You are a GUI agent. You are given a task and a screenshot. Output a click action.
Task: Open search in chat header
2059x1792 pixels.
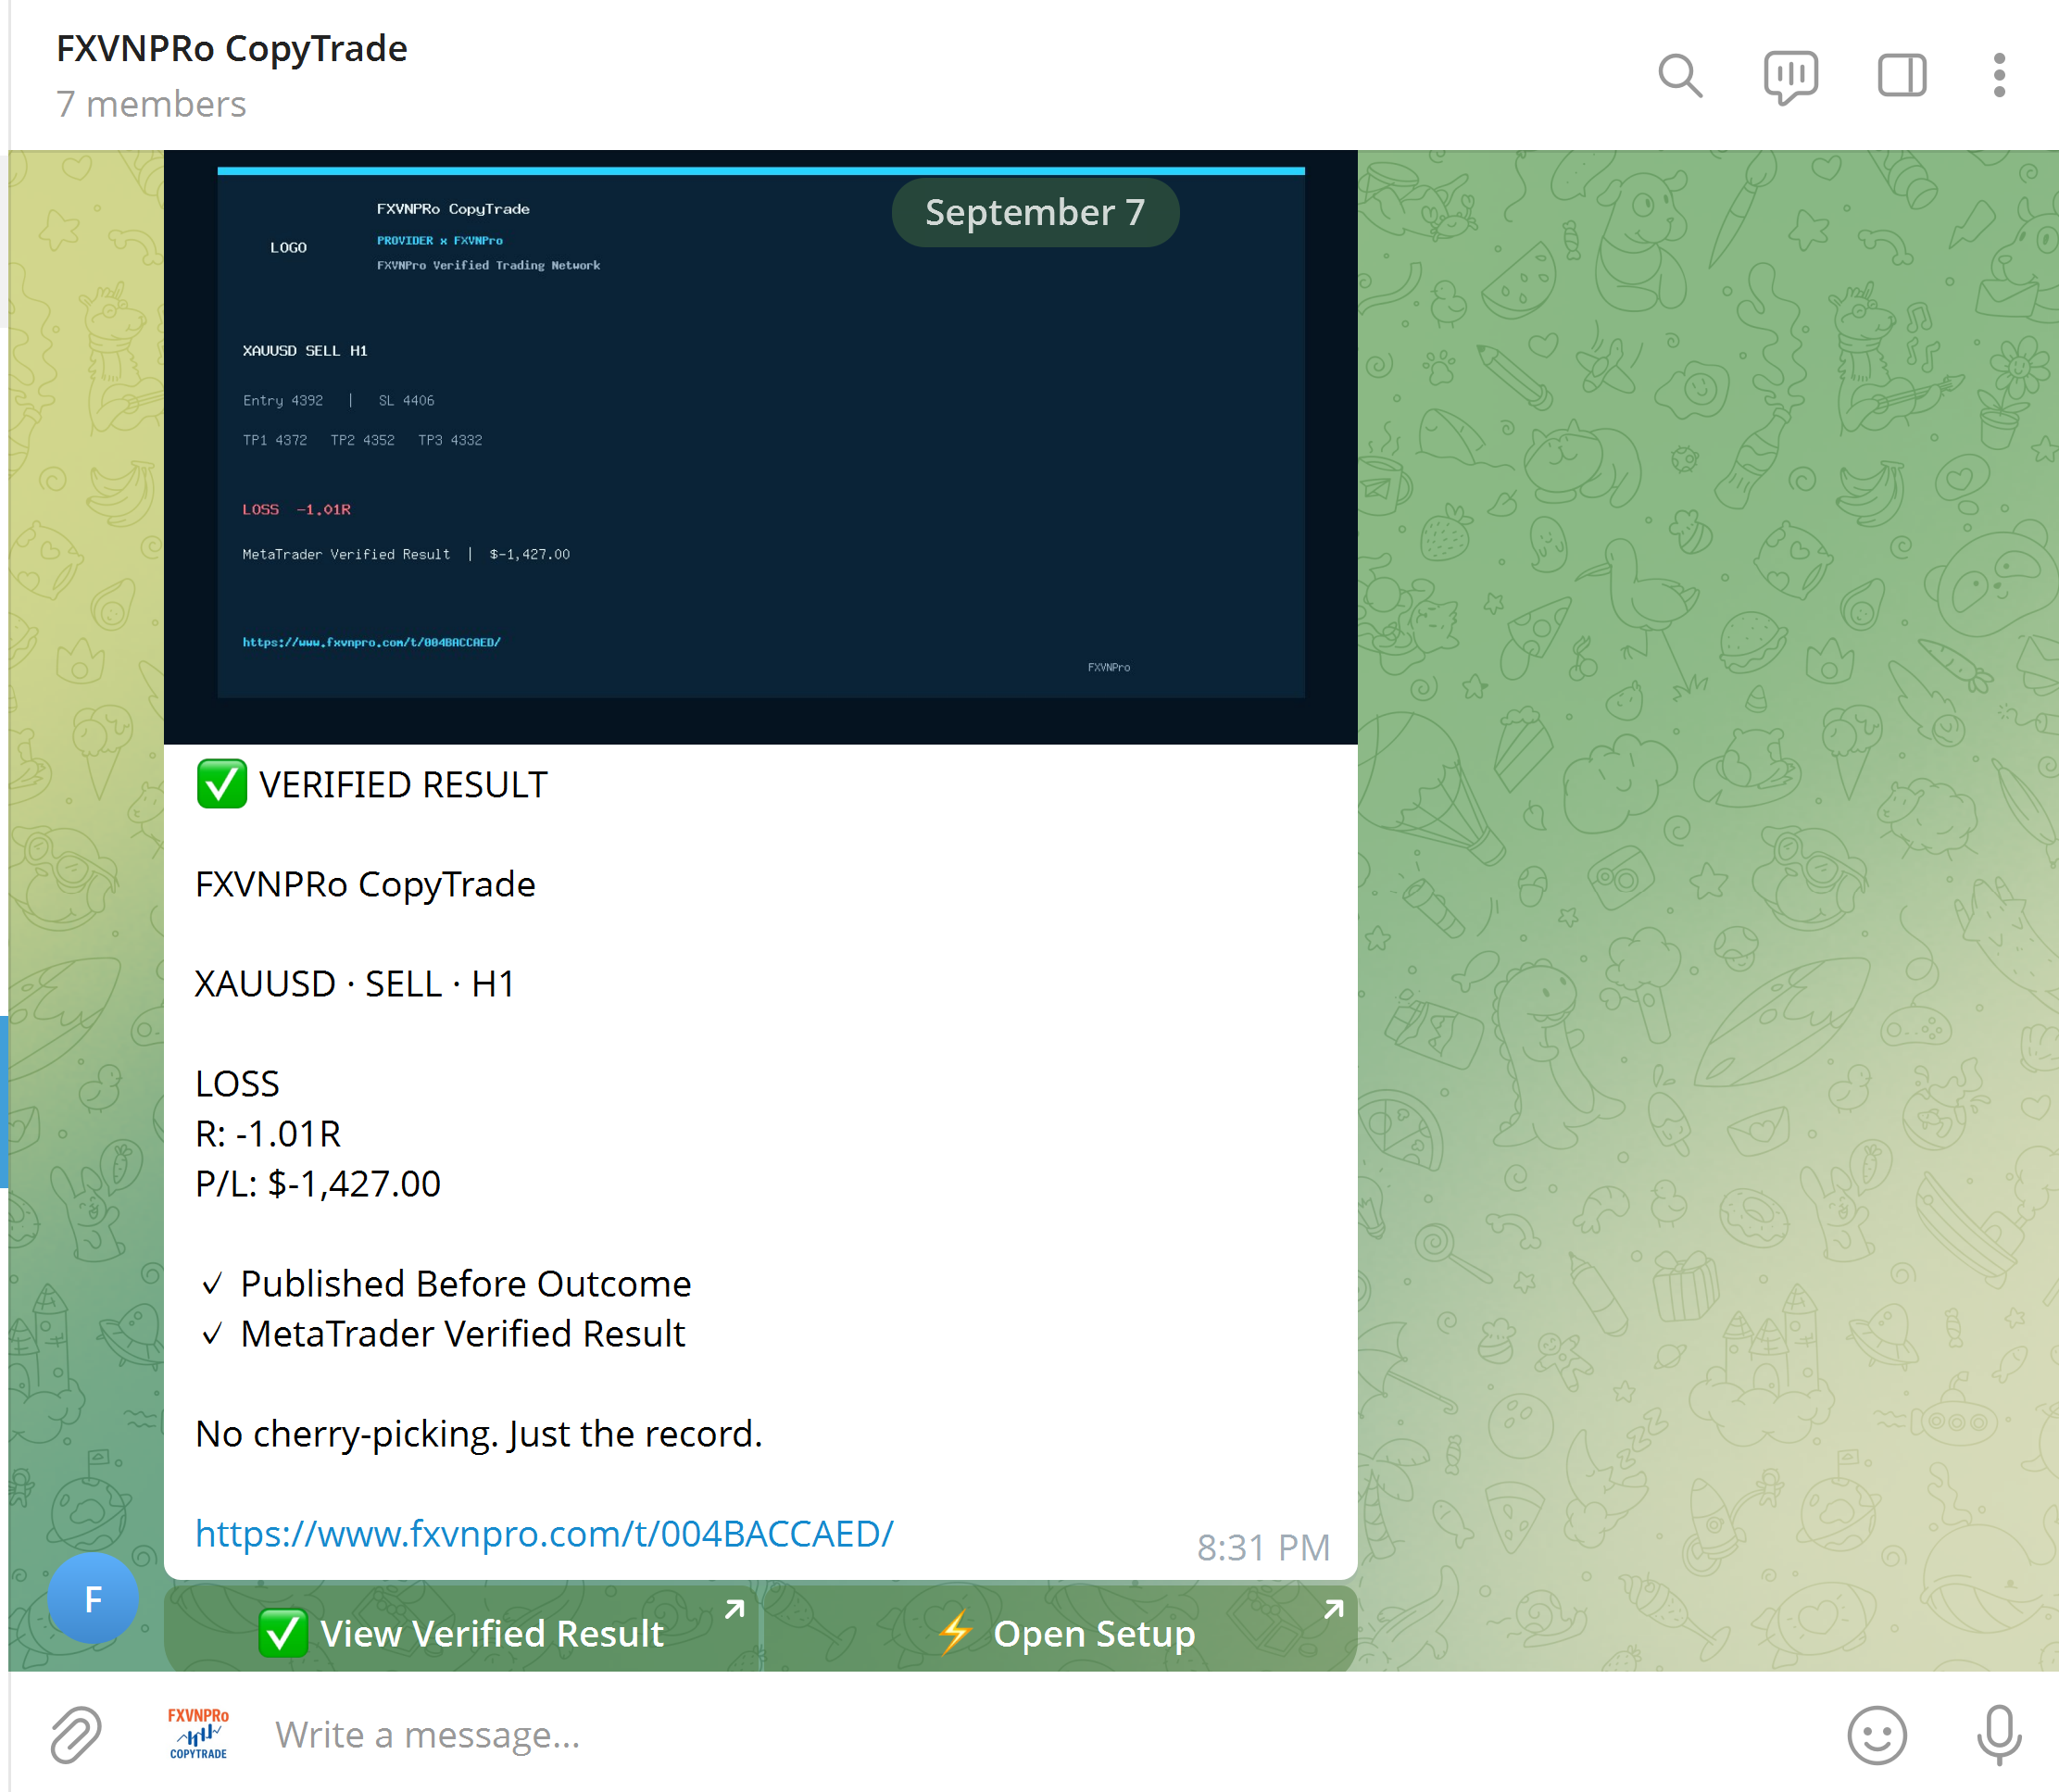tap(1680, 76)
